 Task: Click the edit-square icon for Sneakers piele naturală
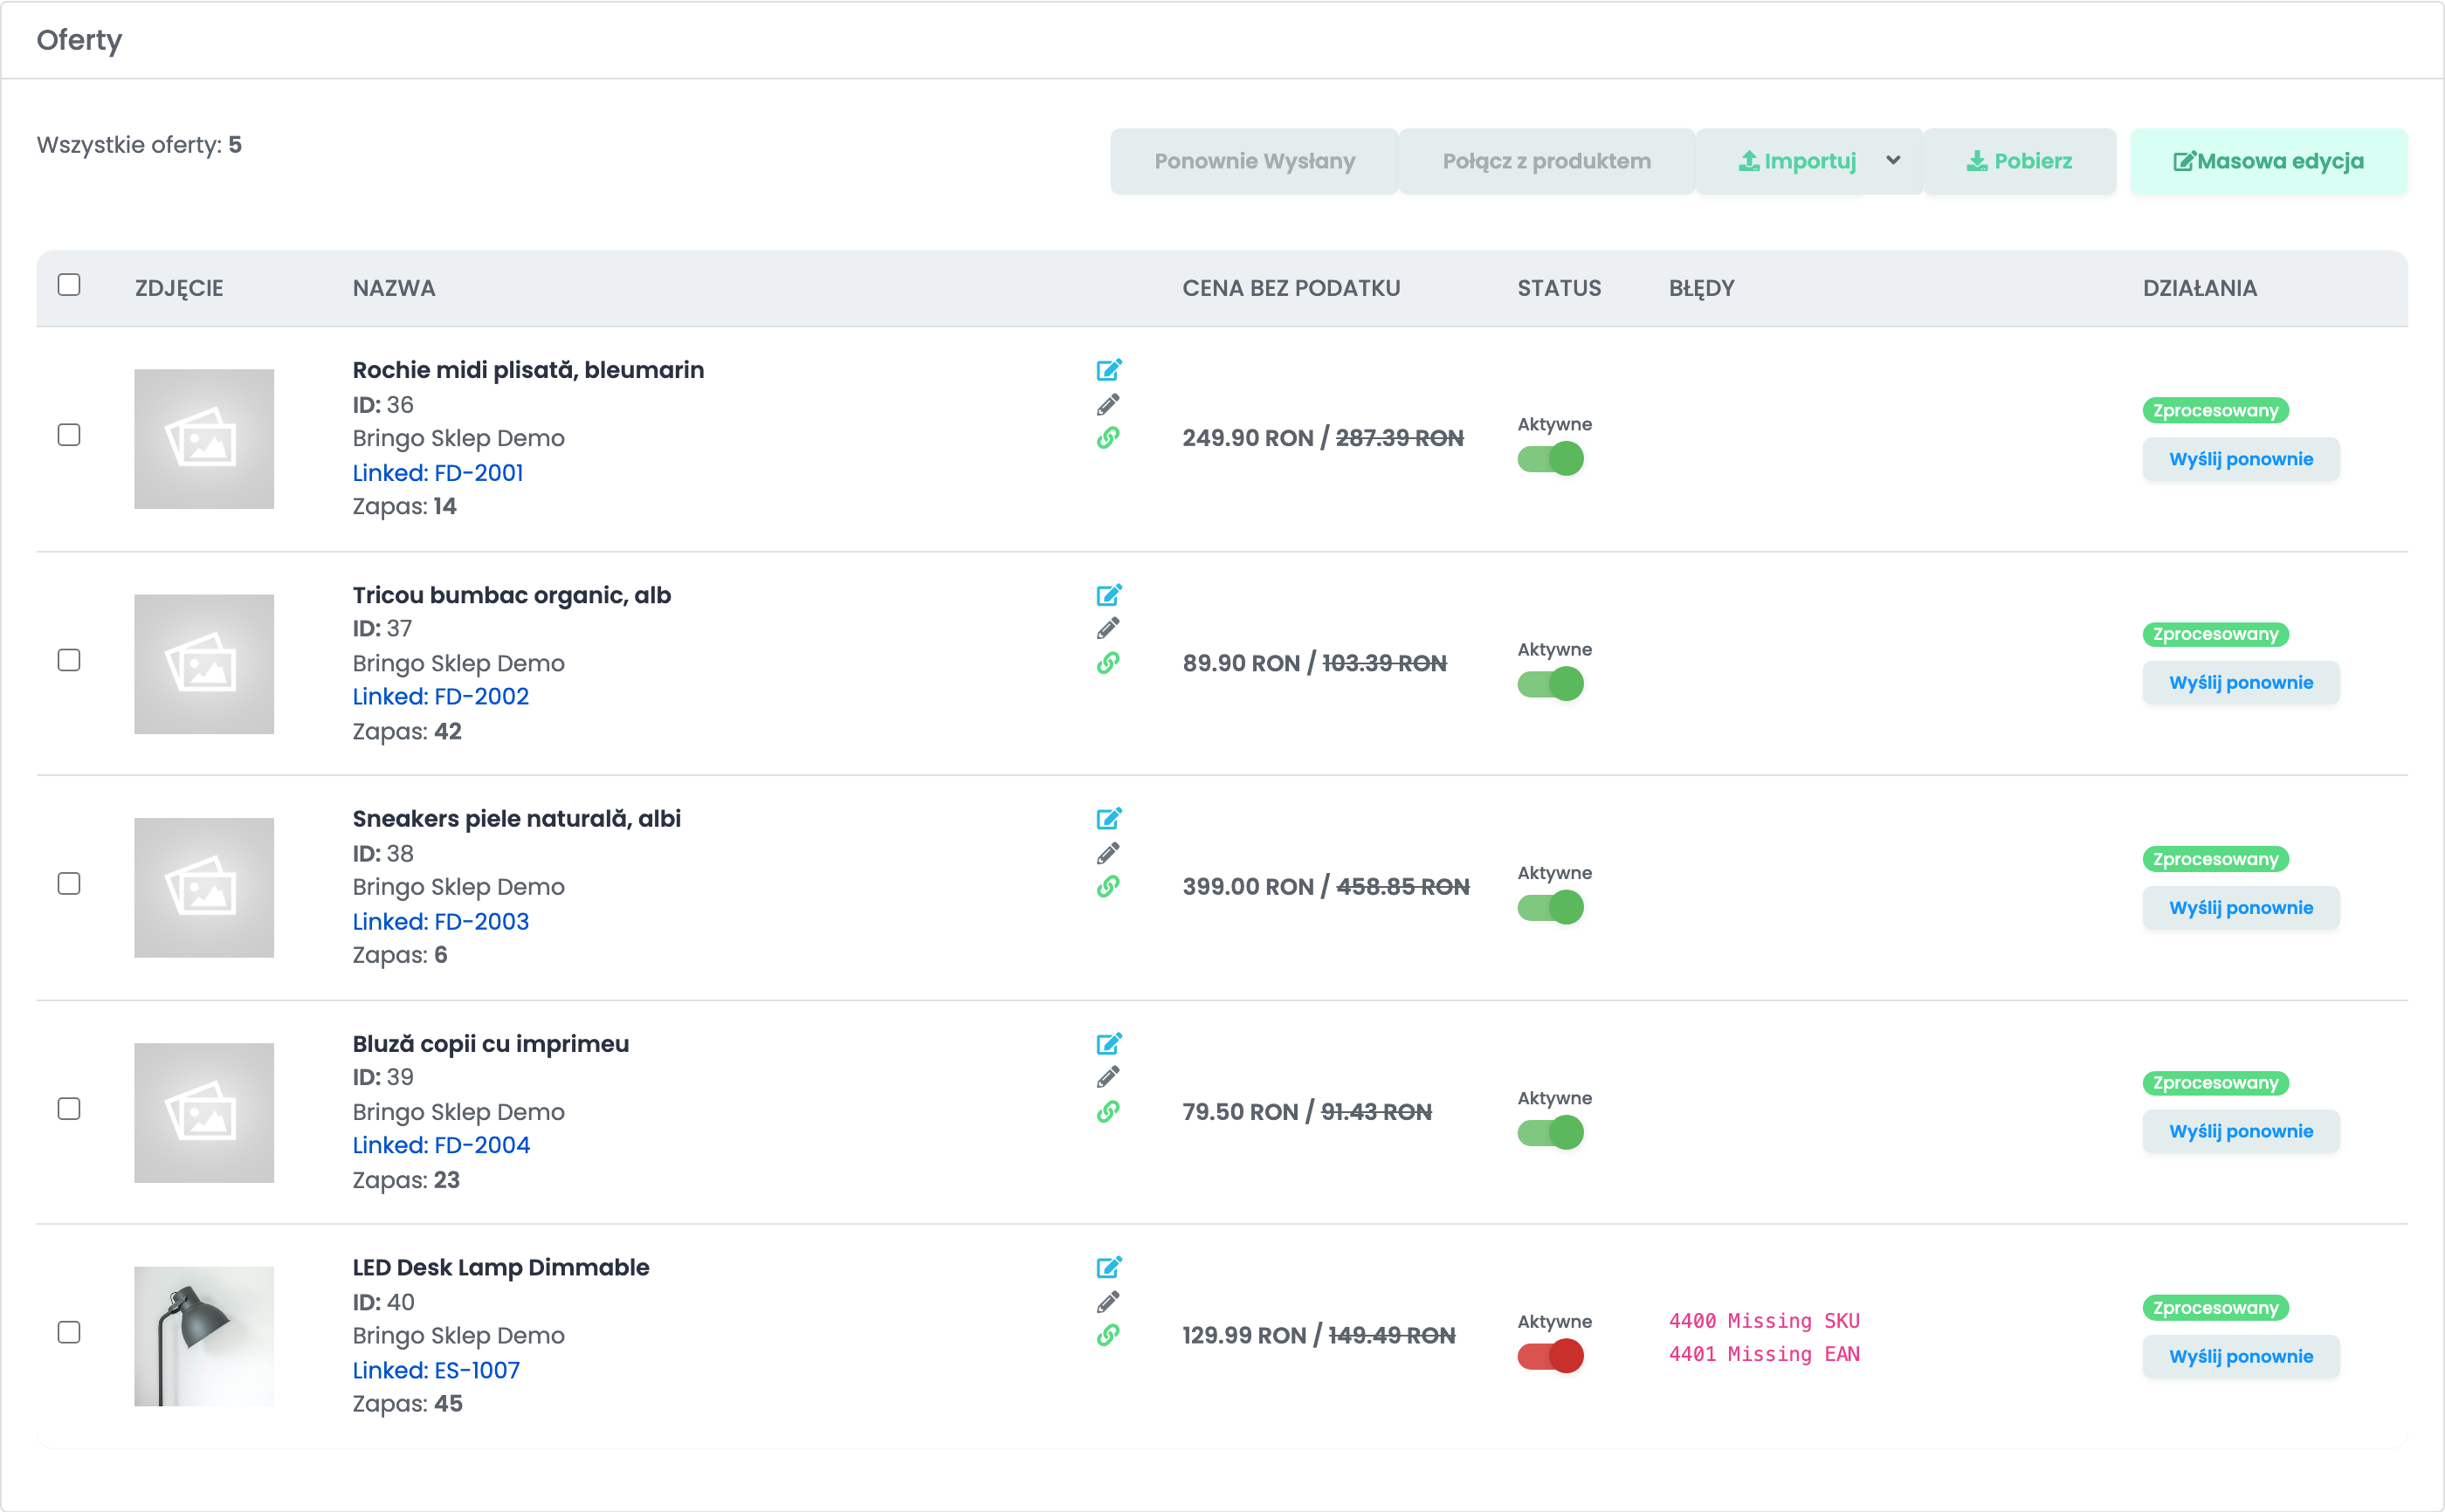pyautogui.click(x=1108, y=819)
